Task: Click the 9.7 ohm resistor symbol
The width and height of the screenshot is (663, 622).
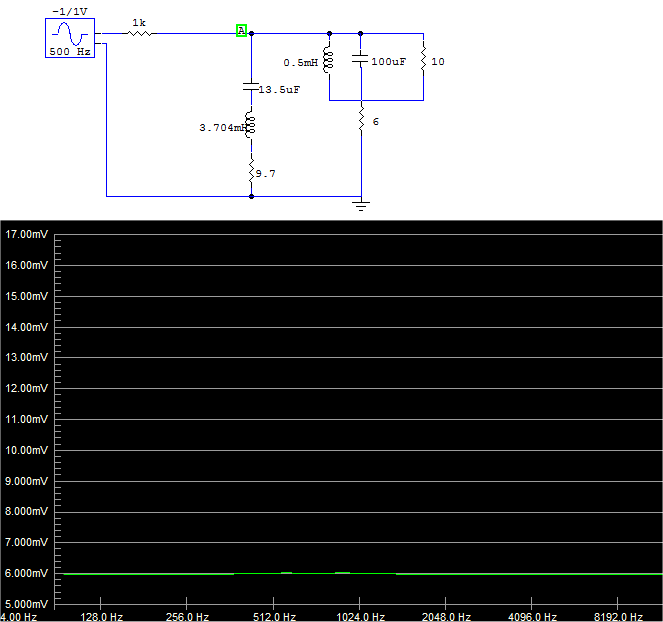Action: pos(251,171)
